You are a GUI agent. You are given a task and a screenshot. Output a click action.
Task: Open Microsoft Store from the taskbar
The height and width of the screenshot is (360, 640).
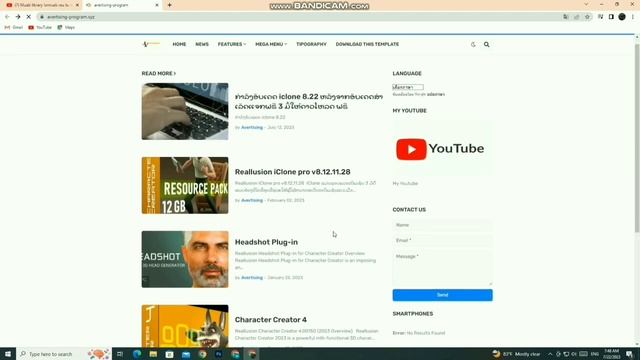pyautogui.click(x=169, y=354)
